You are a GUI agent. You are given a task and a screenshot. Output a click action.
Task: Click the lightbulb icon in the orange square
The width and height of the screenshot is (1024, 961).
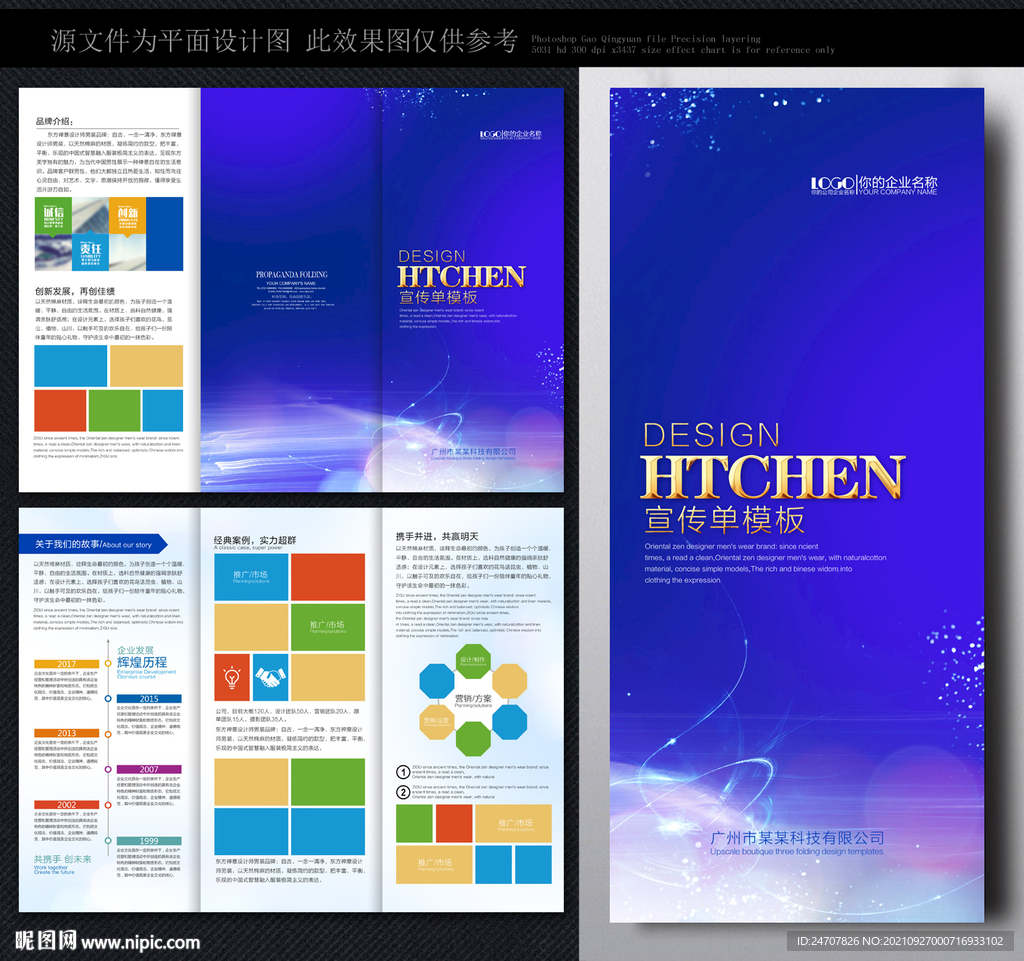click(232, 677)
